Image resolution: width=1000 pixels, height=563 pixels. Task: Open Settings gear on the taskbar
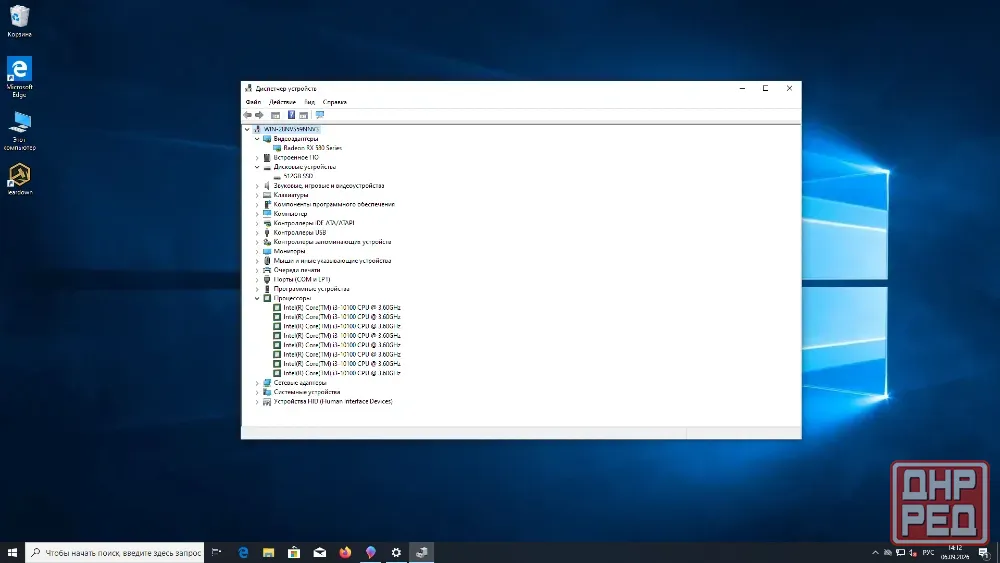(x=396, y=552)
